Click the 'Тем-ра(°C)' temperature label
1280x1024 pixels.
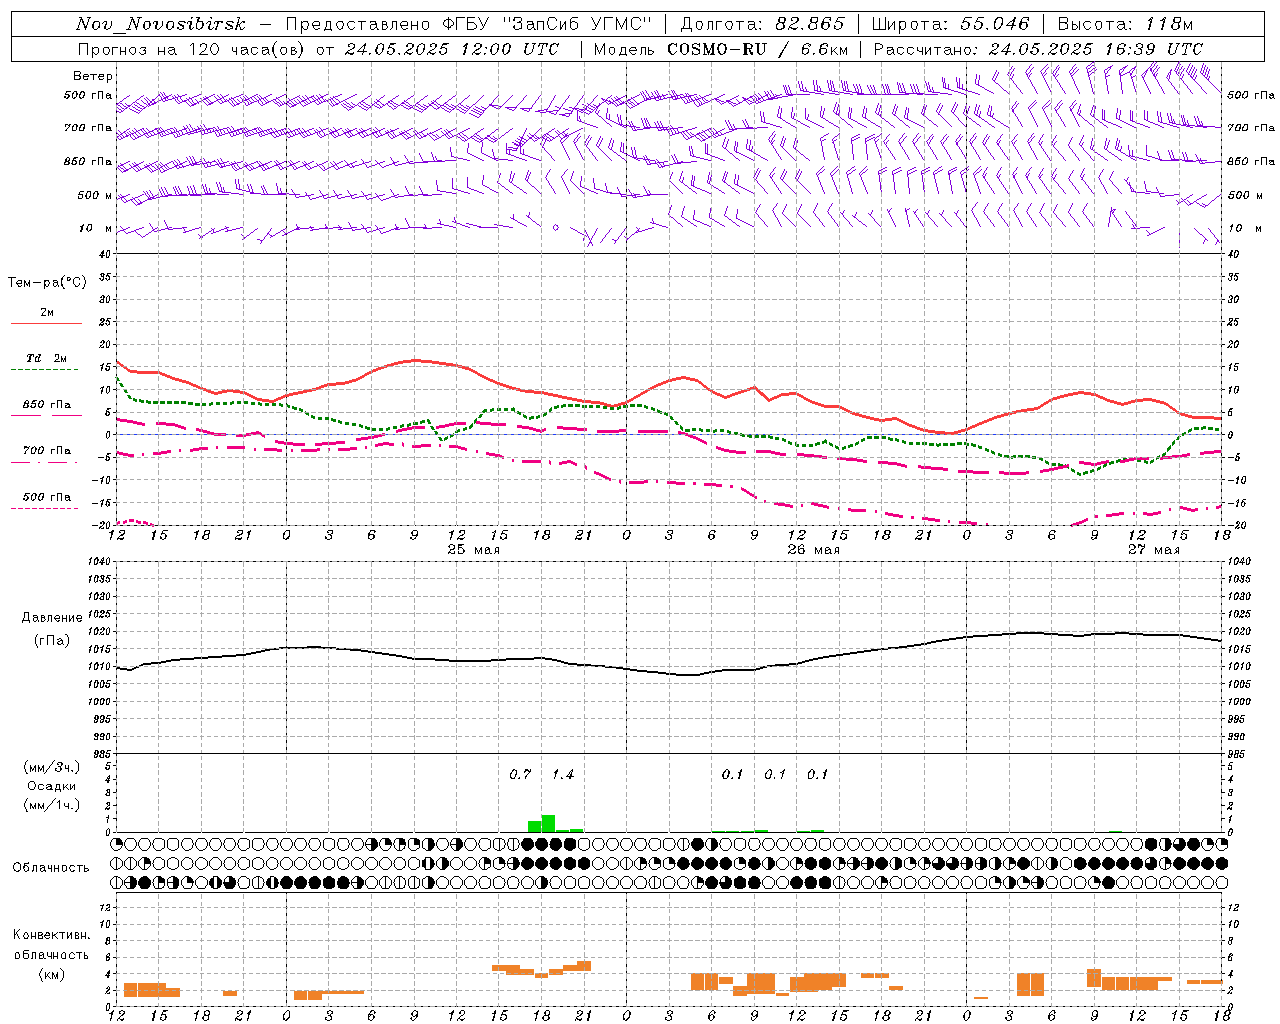pos(47,283)
